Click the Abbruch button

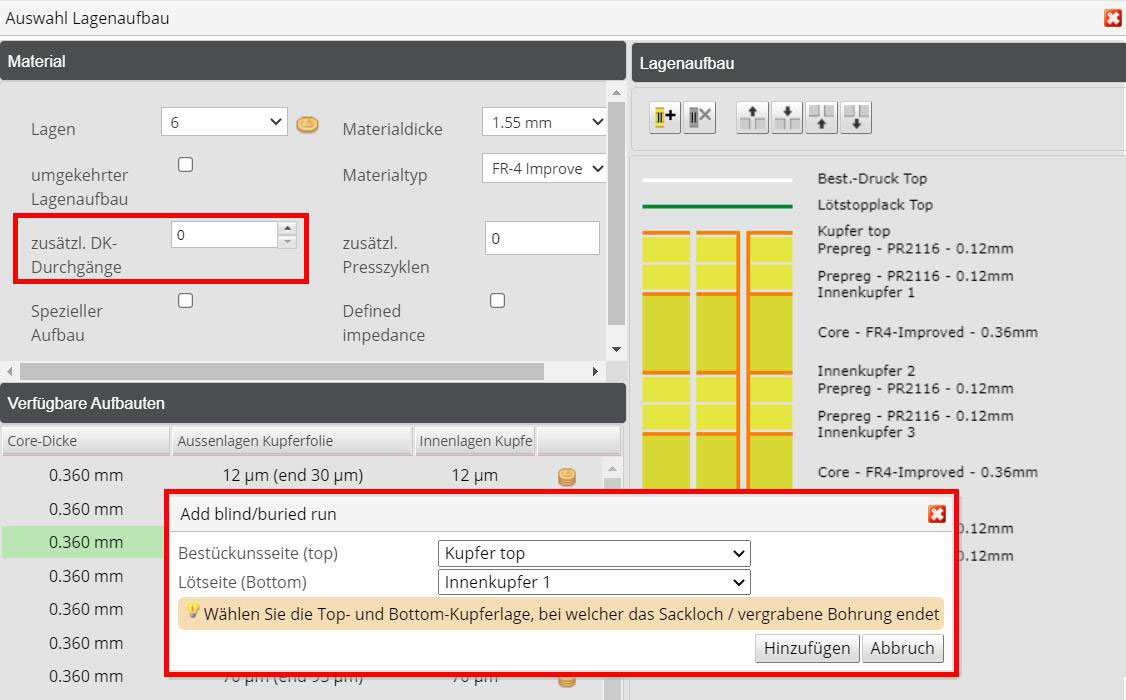(x=902, y=648)
